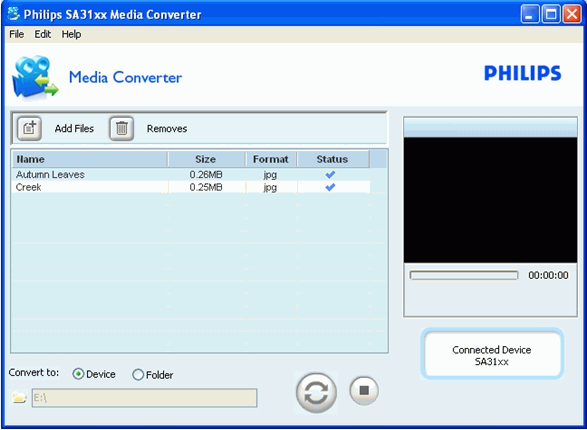Click the preview playback progress bar
The image size is (587, 430).
coord(464,275)
